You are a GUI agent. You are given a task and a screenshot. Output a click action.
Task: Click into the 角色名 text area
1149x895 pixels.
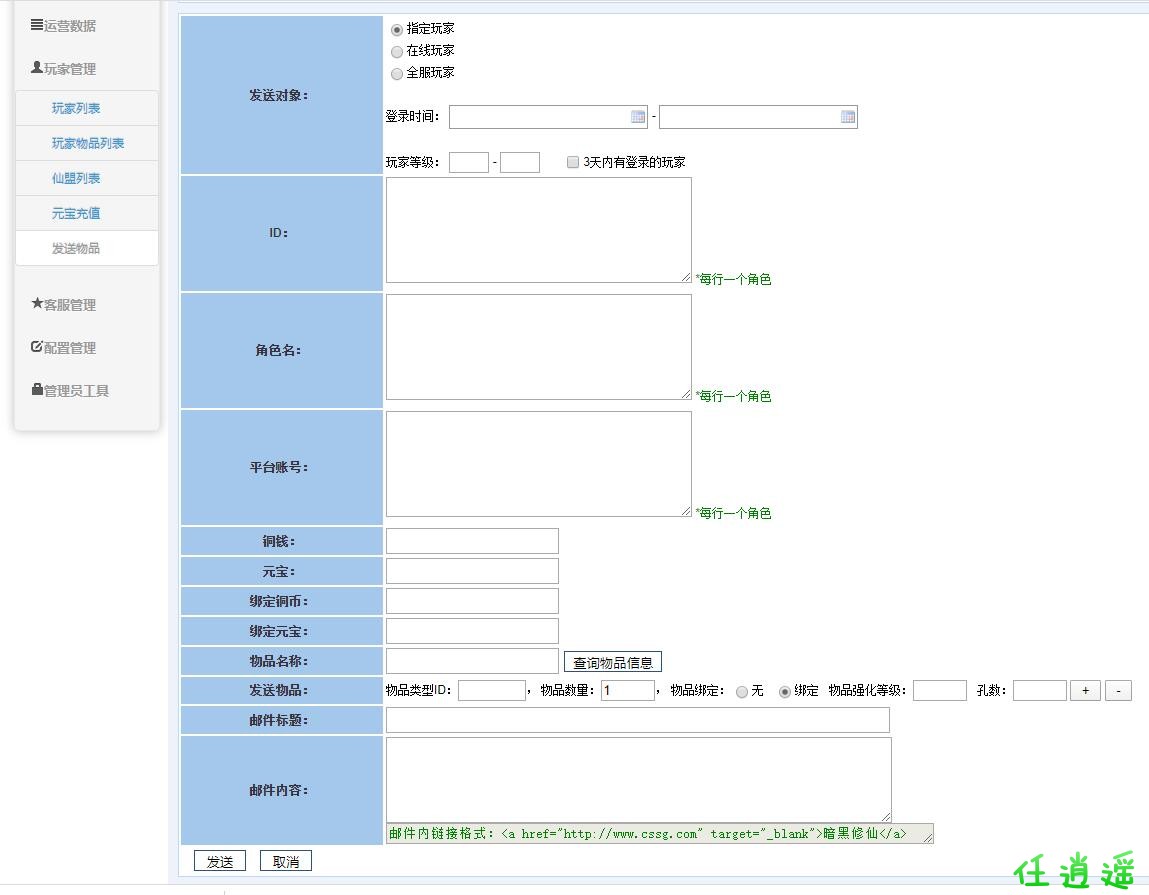tap(539, 347)
